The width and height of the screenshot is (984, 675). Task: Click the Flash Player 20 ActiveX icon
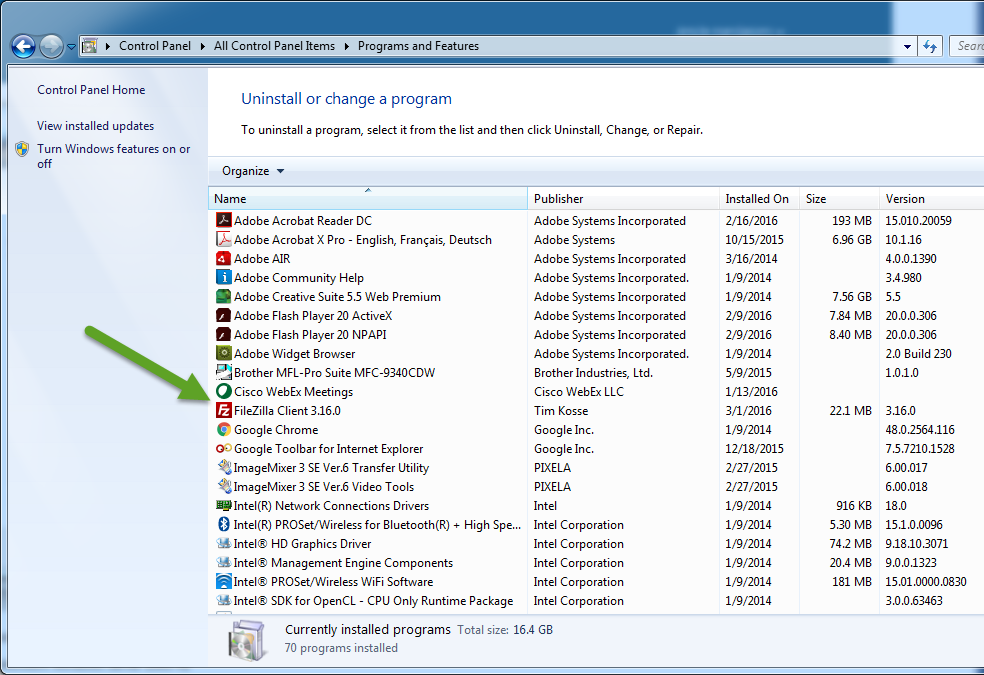pos(223,316)
